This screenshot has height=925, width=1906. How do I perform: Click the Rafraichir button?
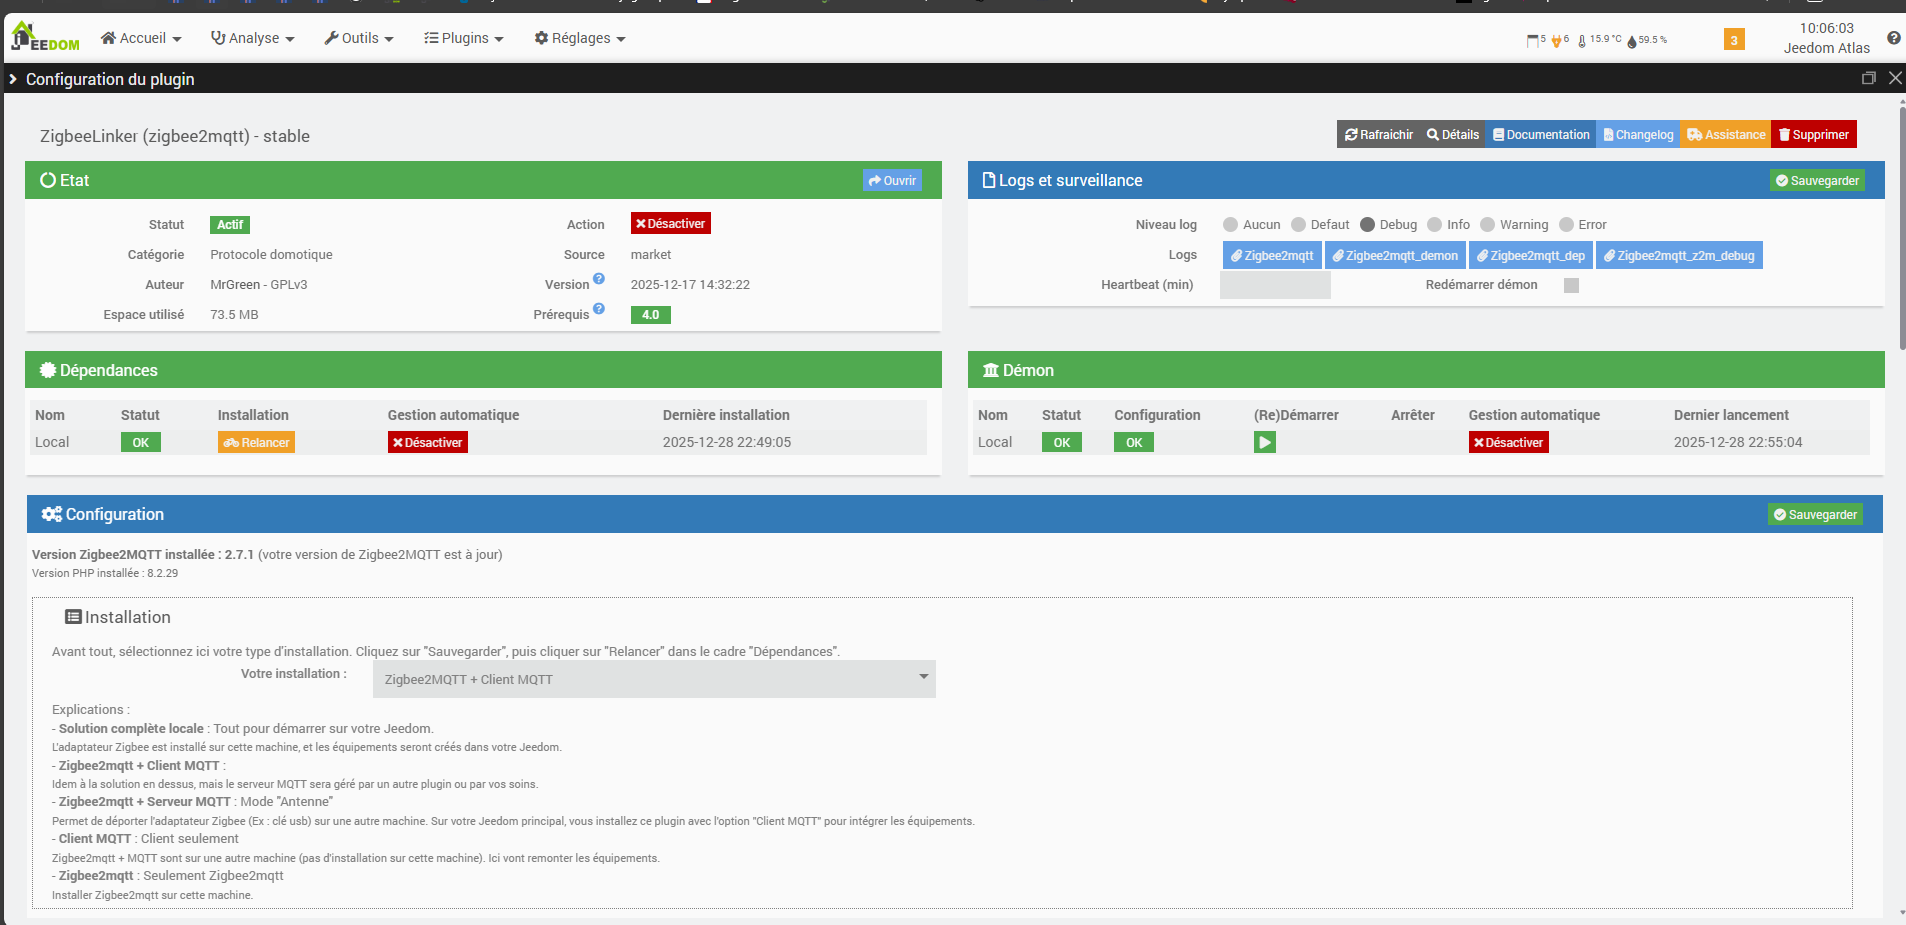point(1378,135)
